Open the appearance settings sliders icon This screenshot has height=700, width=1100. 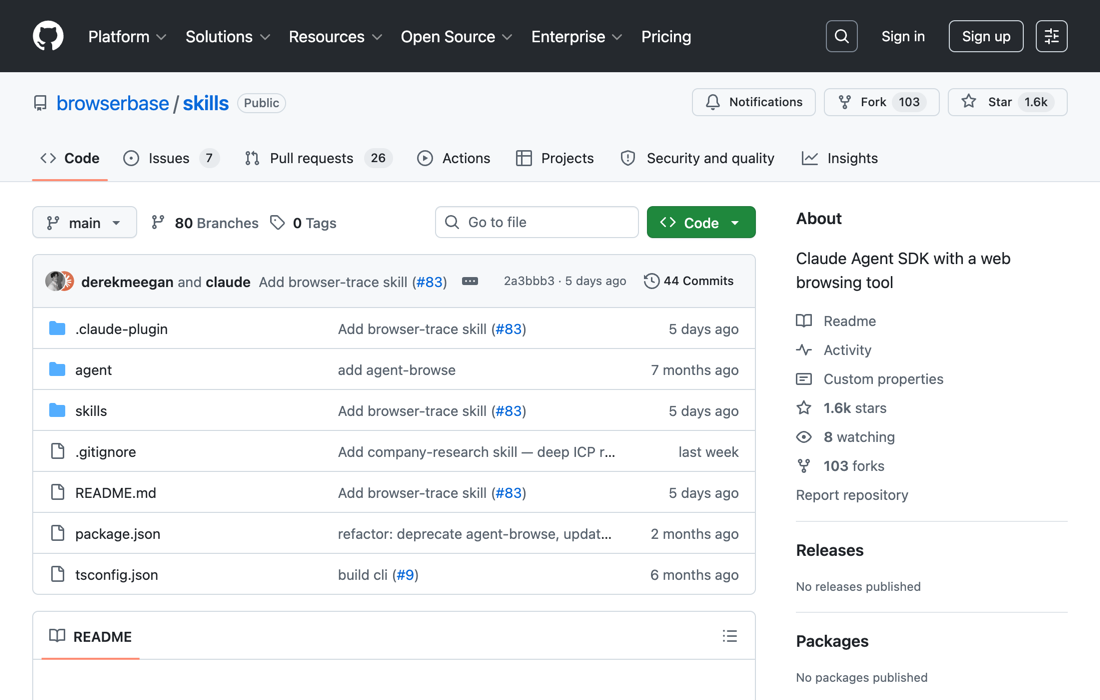point(1051,36)
